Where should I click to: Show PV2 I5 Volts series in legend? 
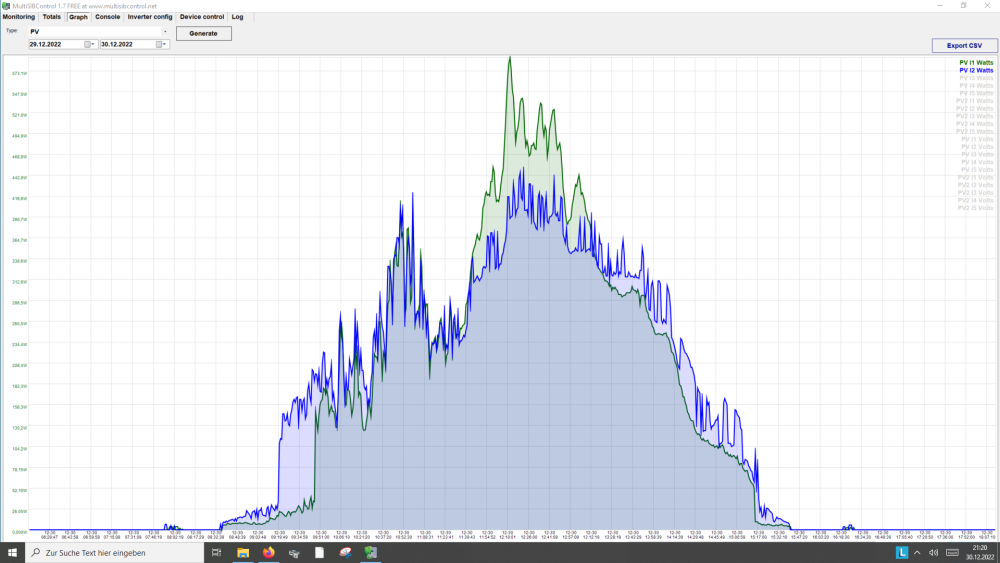[x=975, y=208]
